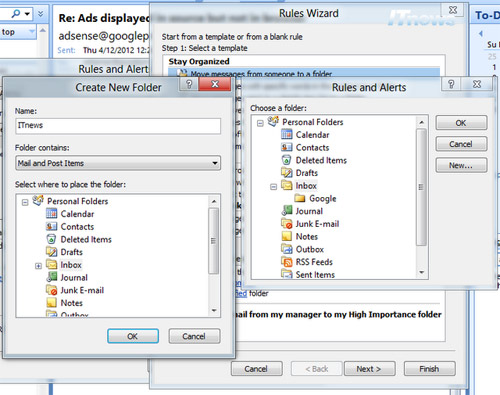Select Notes label in Choose a folder tree
The height and width of the screenshot is (395, 500).
tap(307, 236)
